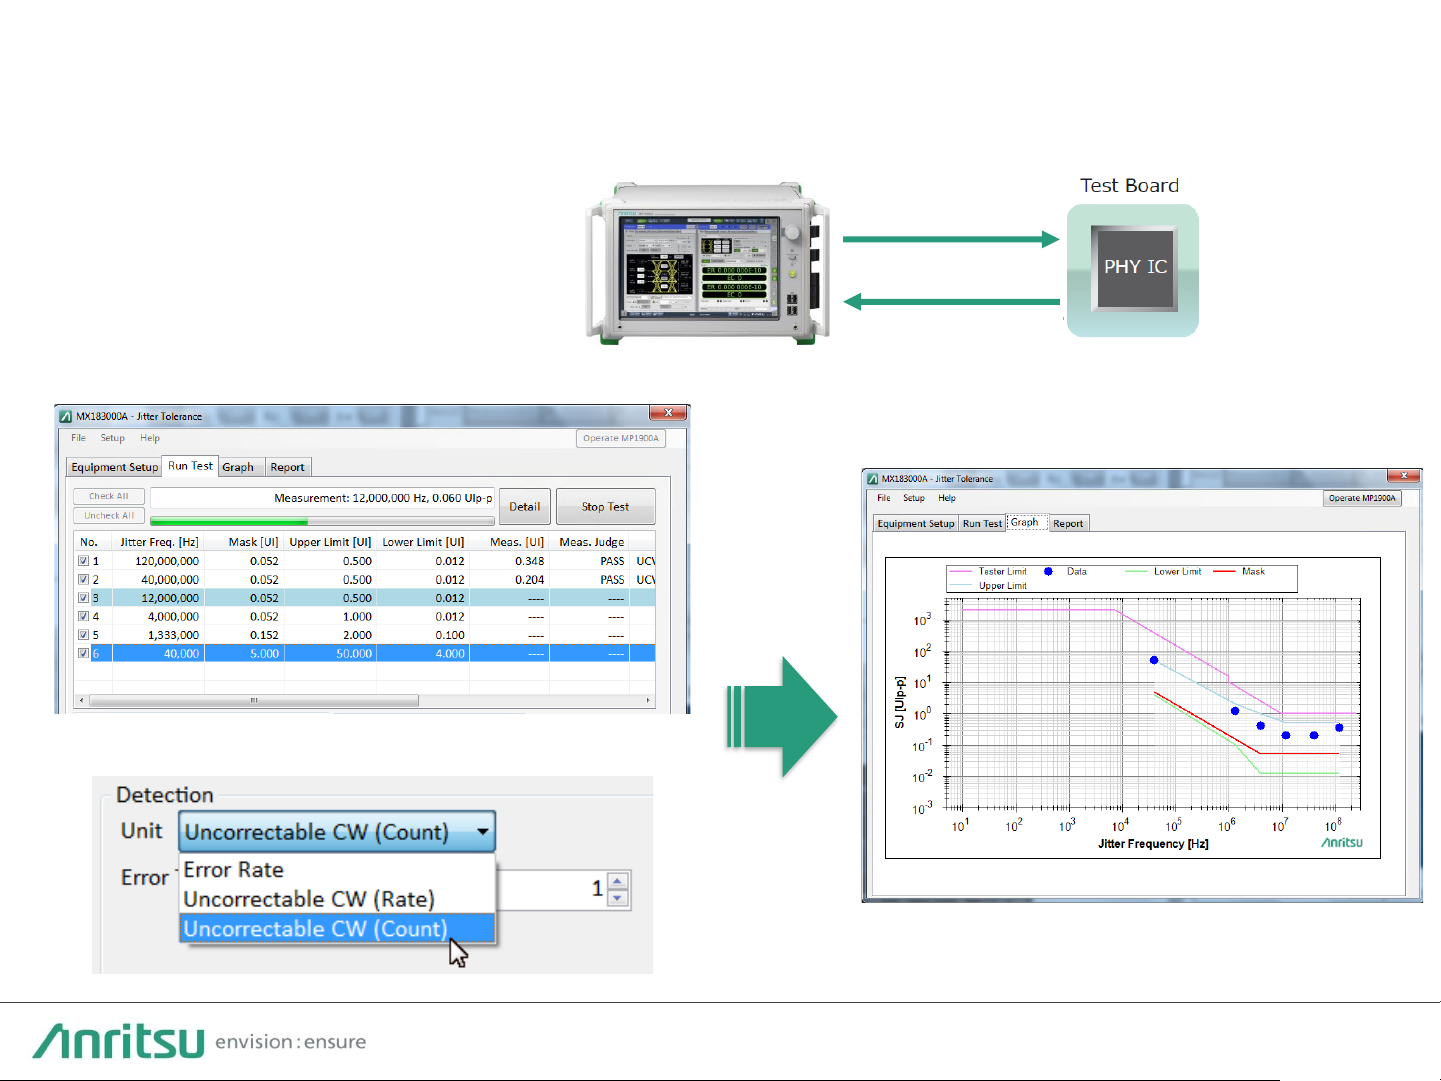Click Graph window title icon
Screen dimensions: 1441x1081
coord(872,479)
